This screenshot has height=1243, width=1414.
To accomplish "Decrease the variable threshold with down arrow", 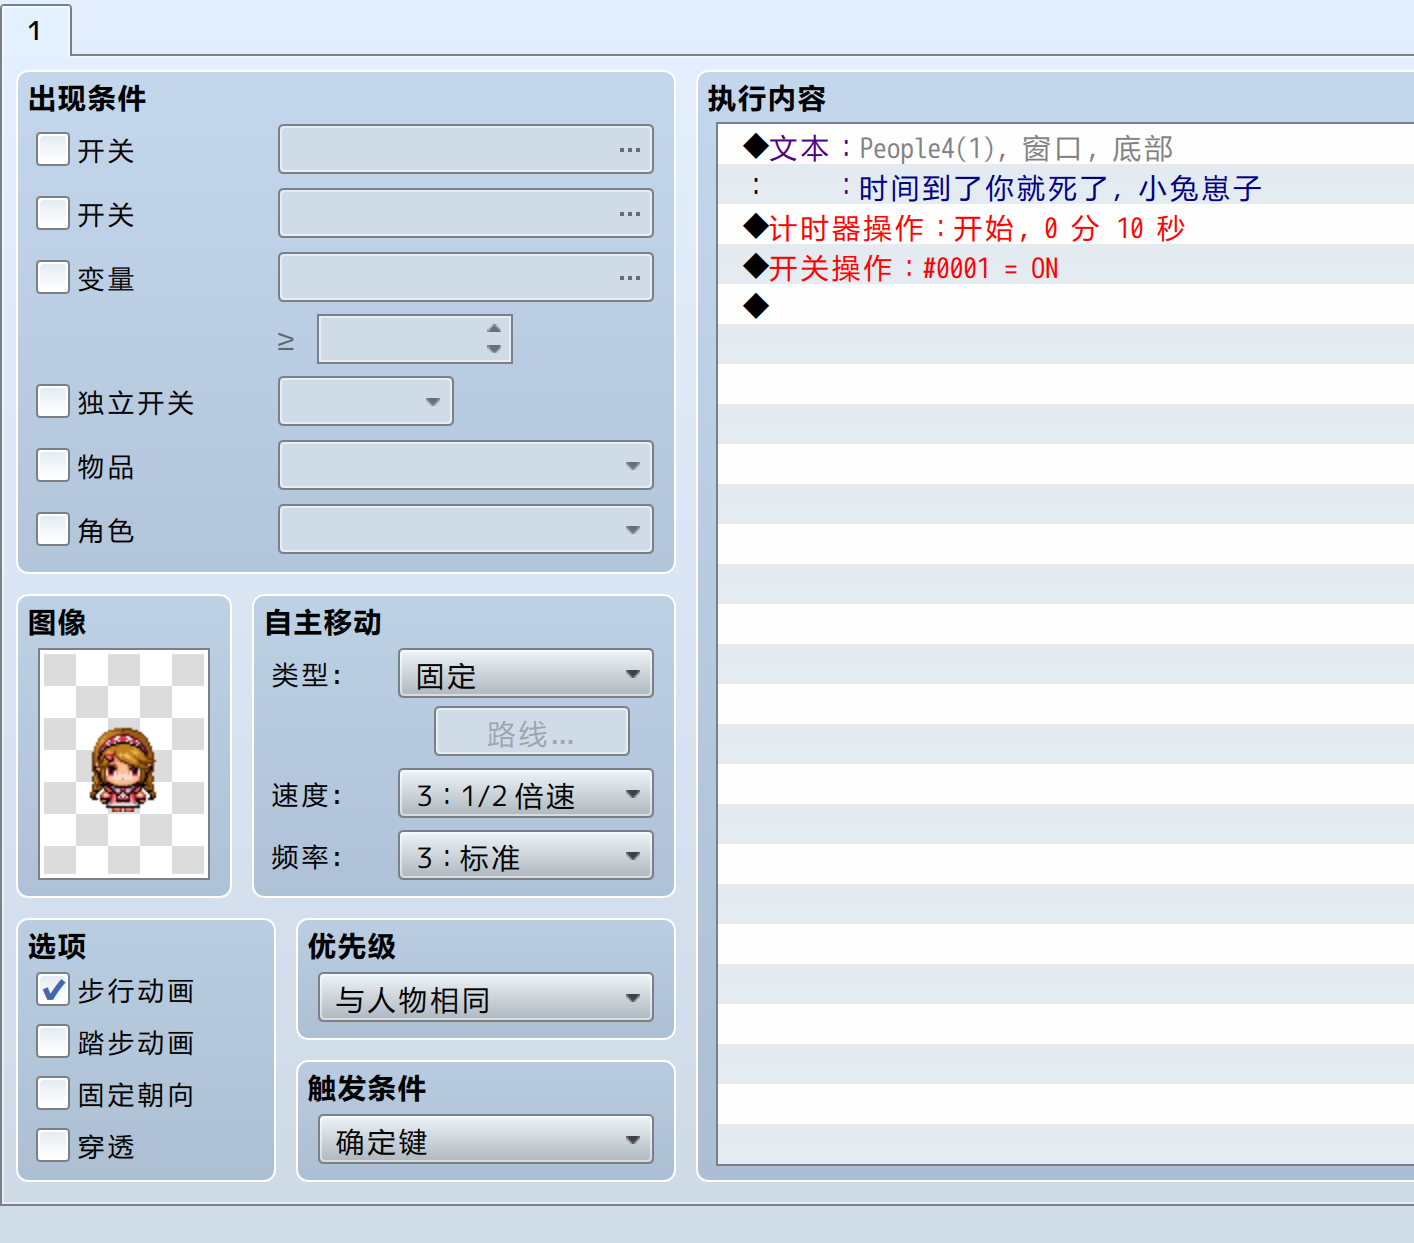I will 494,349.
